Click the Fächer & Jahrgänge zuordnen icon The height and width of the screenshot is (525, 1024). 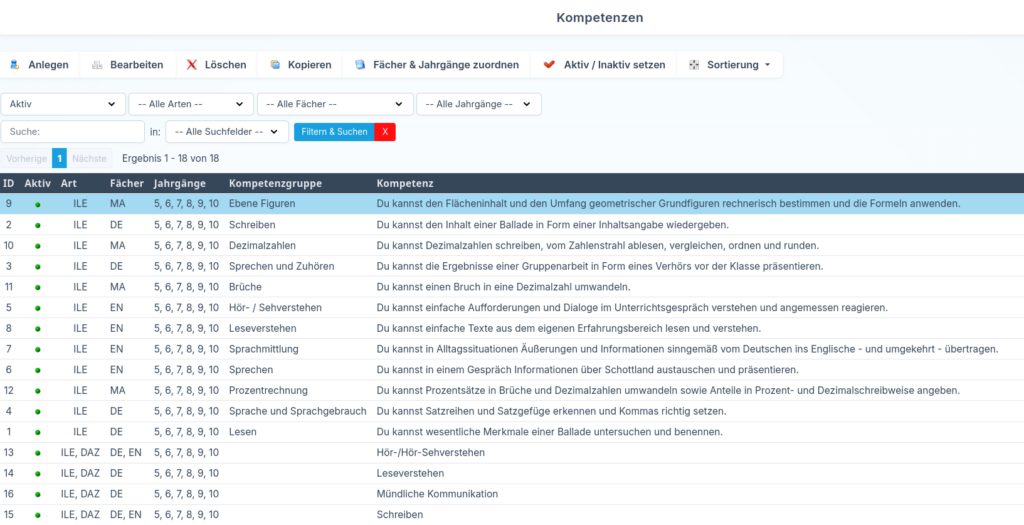360,65
